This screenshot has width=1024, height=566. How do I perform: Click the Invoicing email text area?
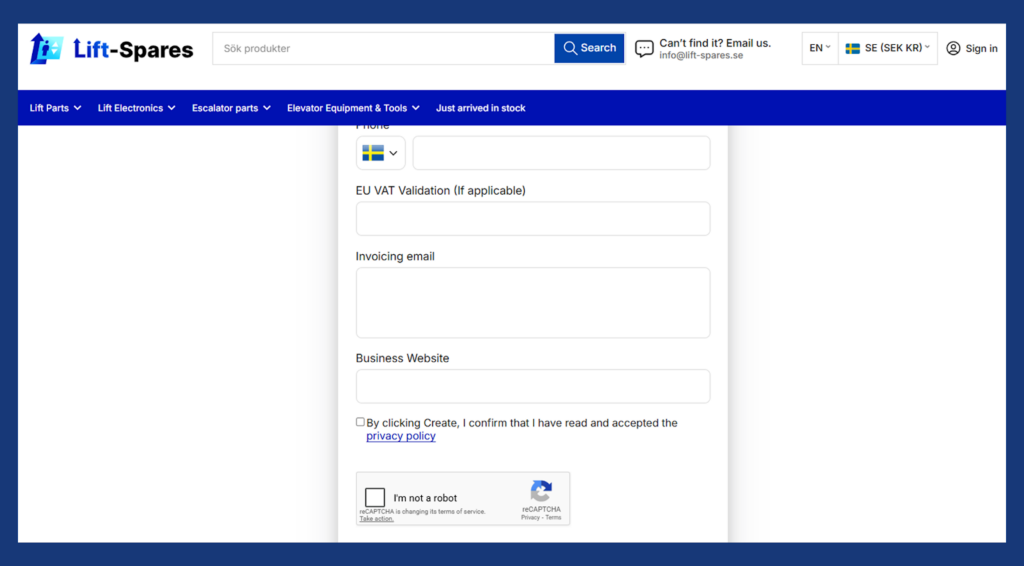533,303
